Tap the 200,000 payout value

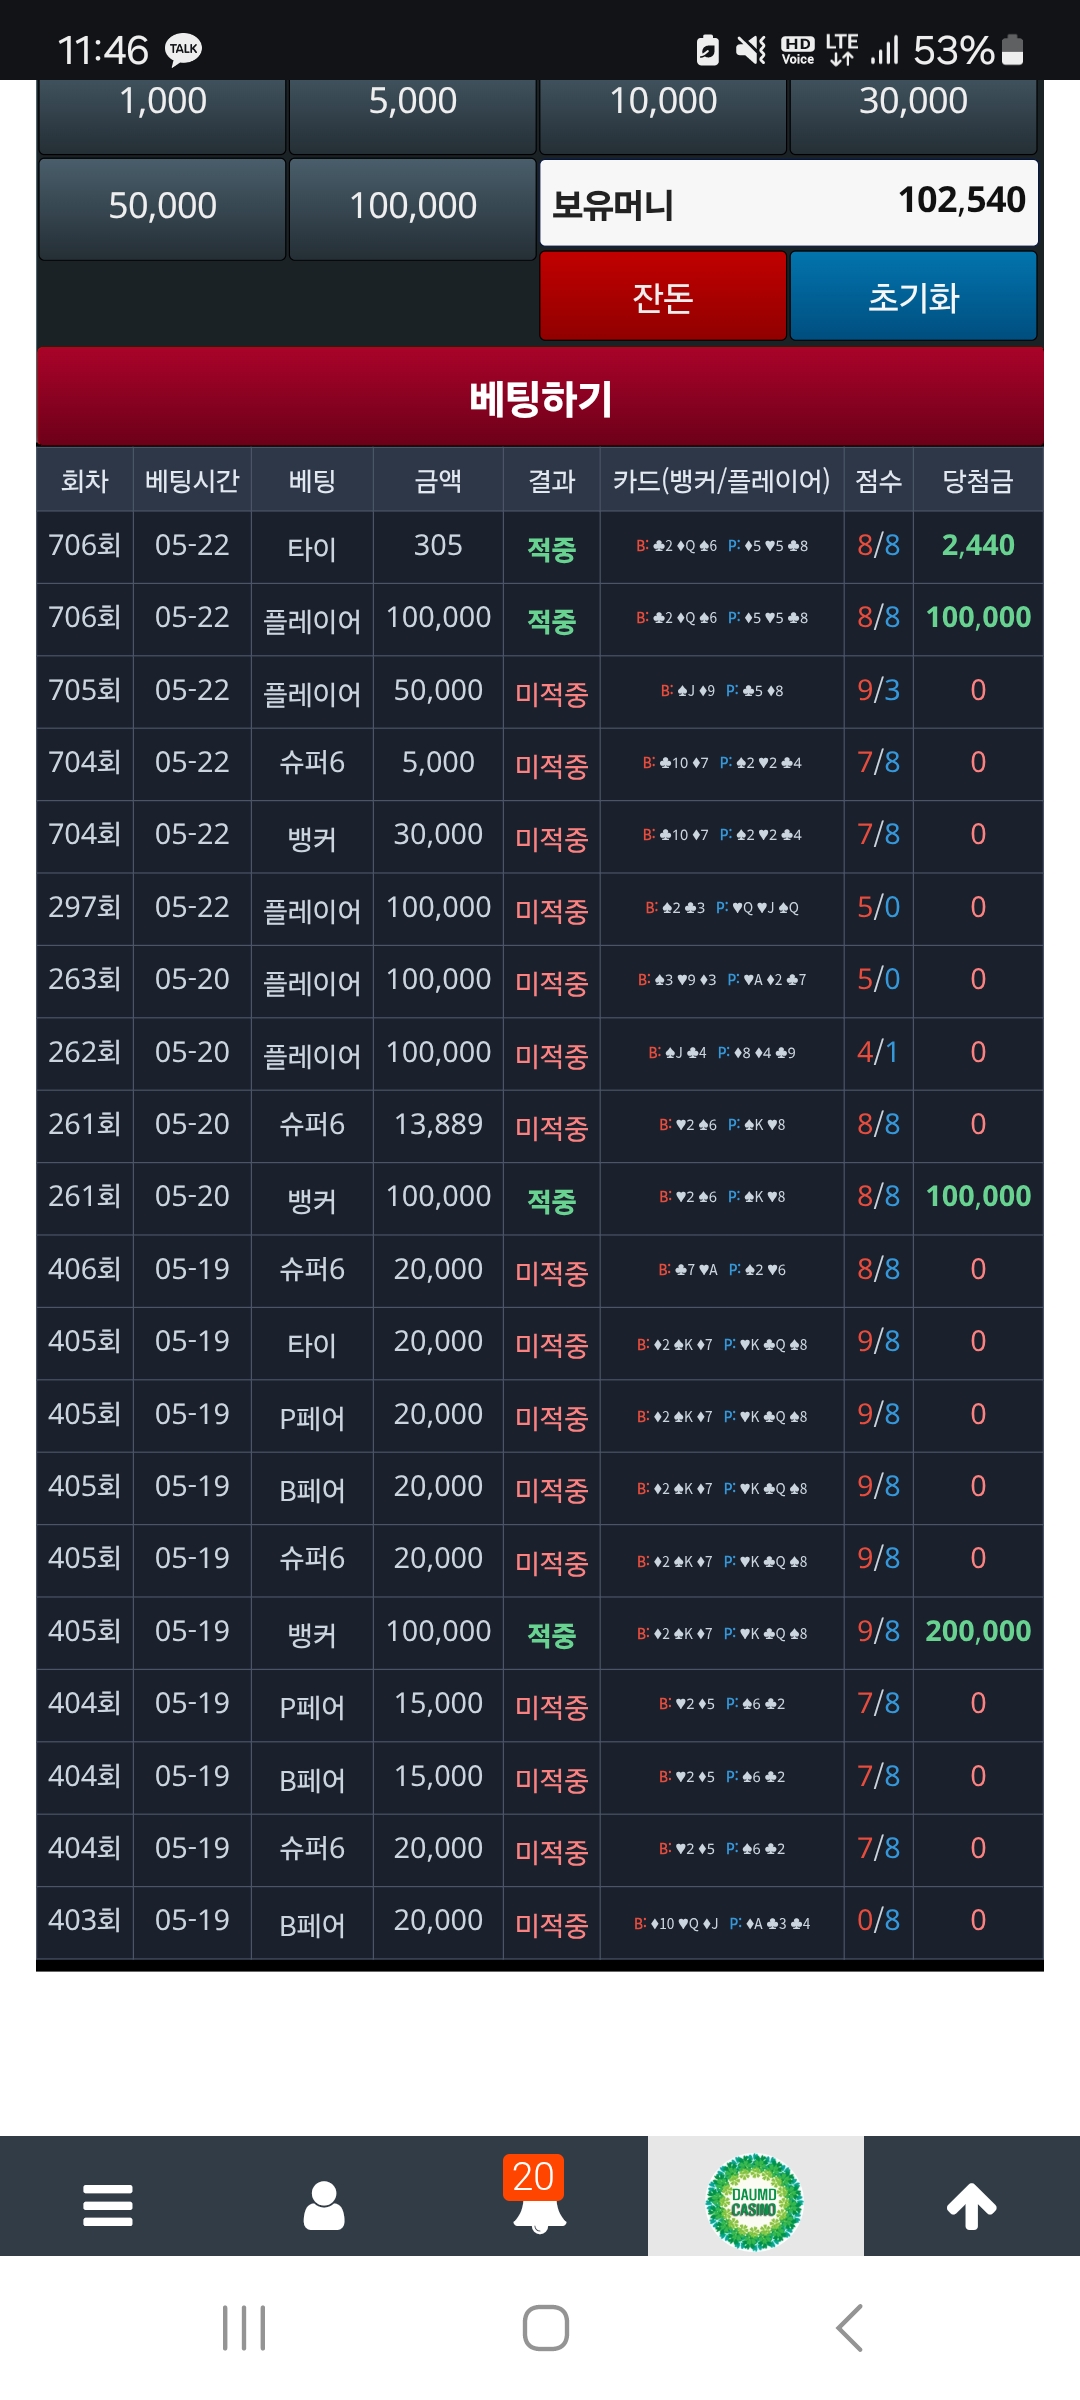(978, 1631)
